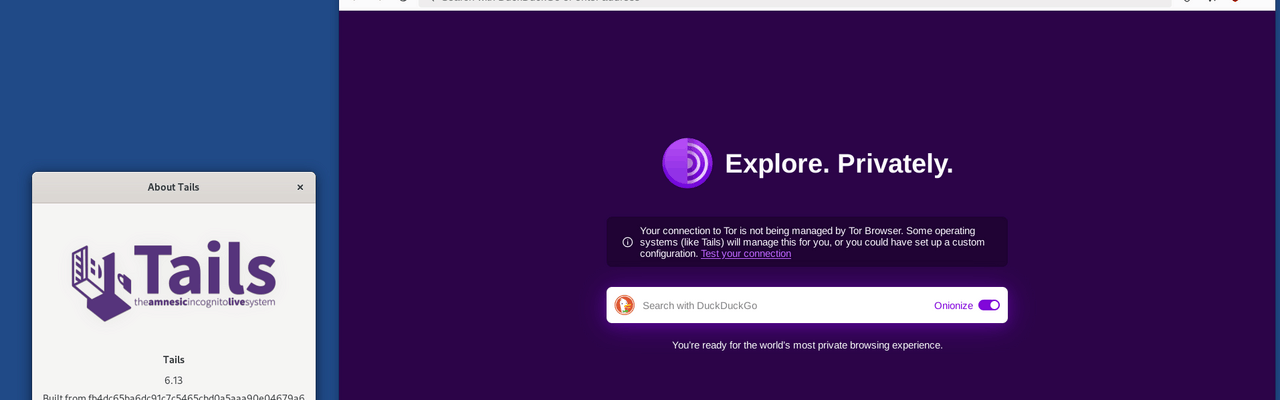Image resolution: width=1280 pixels, height=400 pixels.
Task: Click the Tails logo image
Action: pyautogui.click(x=174, y=282)
